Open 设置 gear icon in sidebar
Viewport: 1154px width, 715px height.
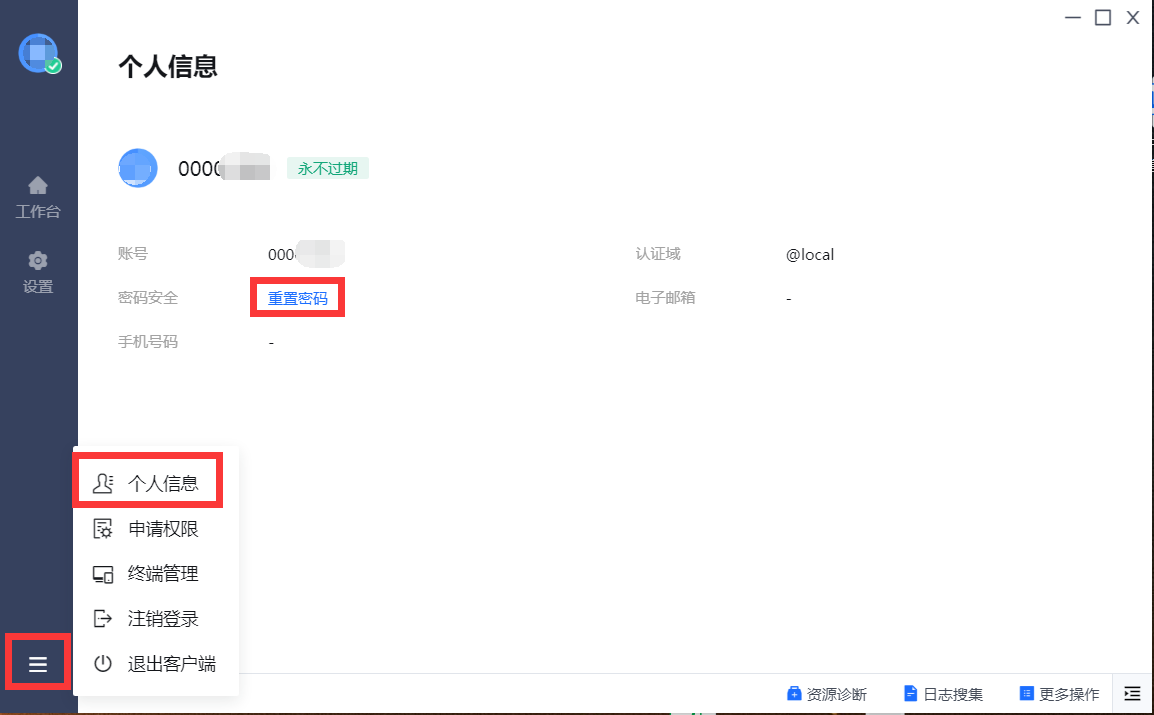[x=38, y=261]
